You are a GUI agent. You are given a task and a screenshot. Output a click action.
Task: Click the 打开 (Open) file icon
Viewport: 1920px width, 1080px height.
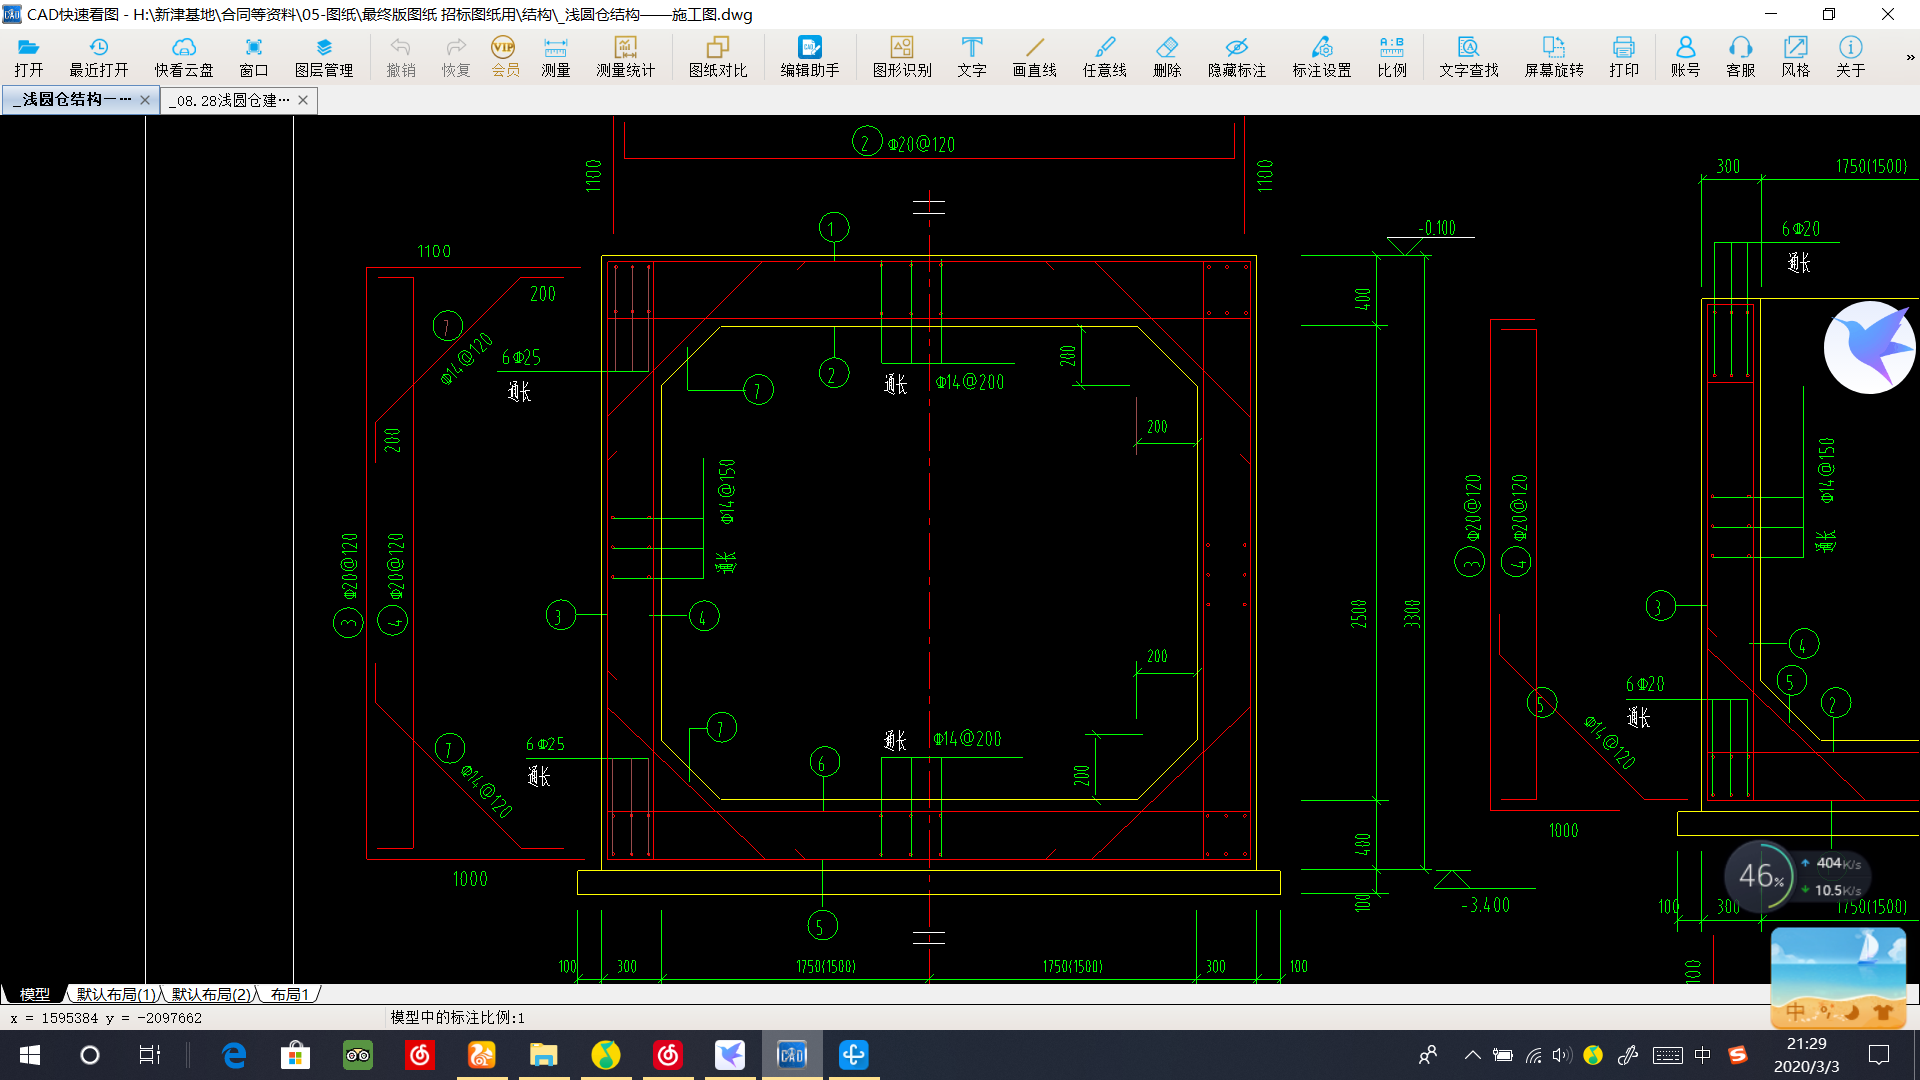pyautogui.click(x=29, y=57)
